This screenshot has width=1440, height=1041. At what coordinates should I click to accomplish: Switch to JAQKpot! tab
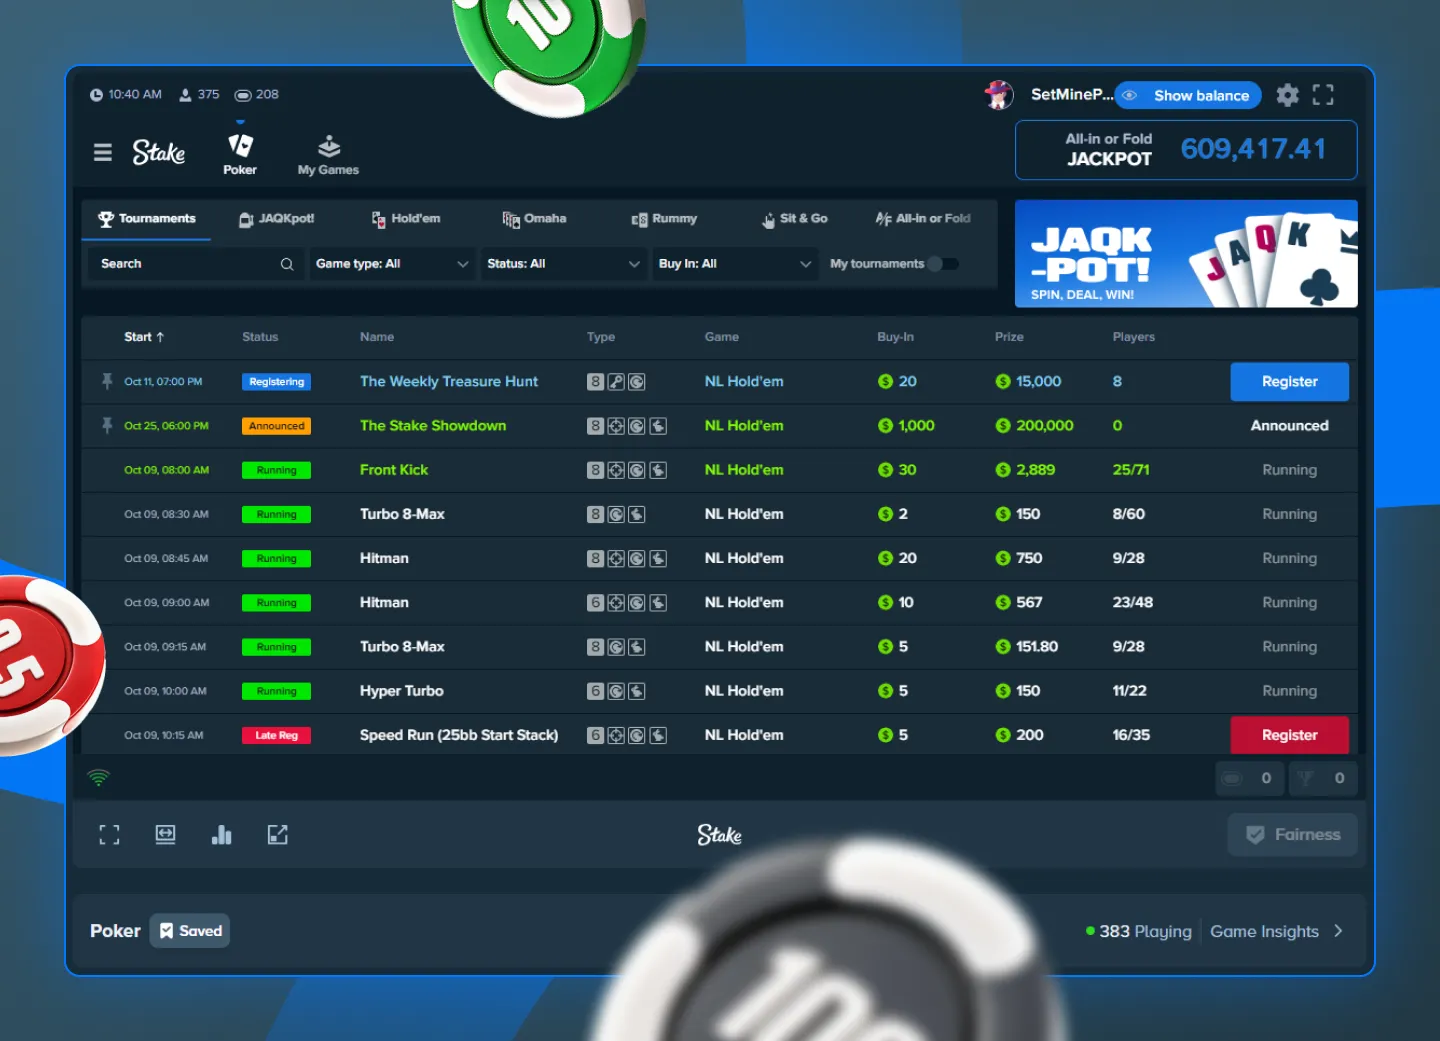point(277,219)
